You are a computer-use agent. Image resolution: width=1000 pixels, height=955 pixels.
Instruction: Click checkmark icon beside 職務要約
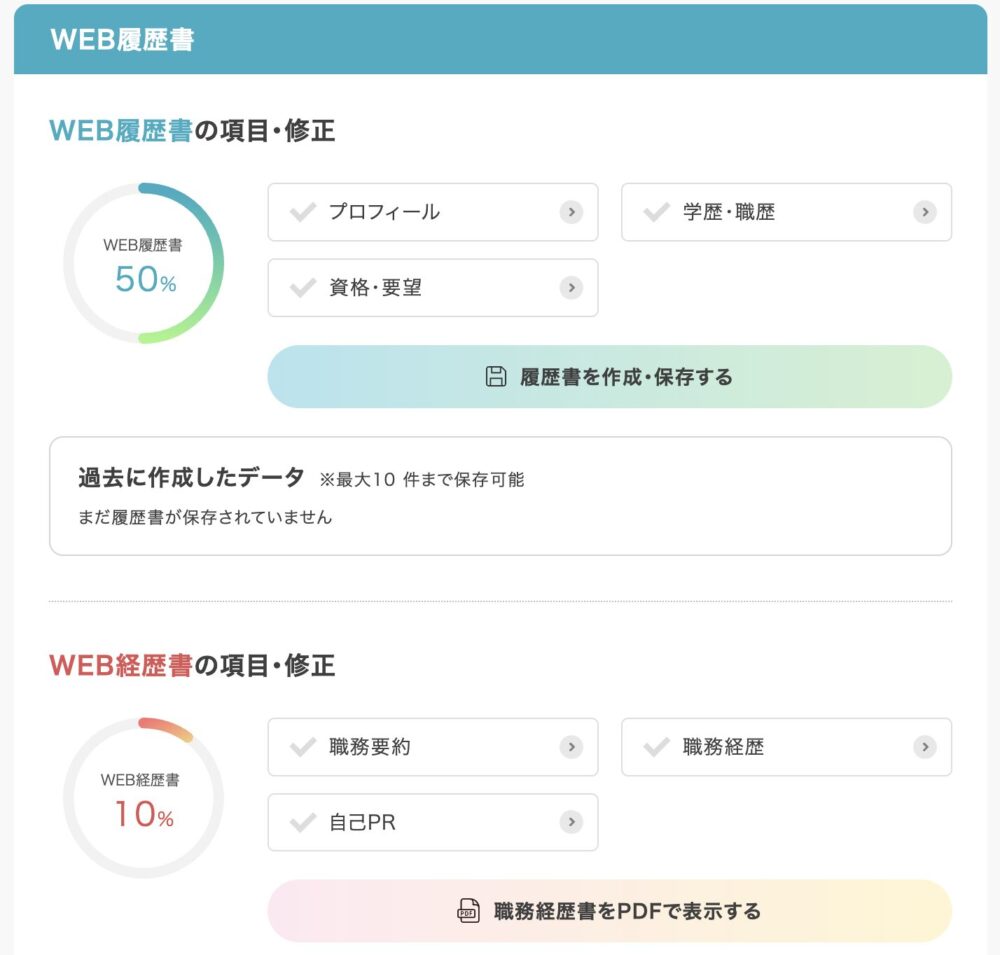303,747
